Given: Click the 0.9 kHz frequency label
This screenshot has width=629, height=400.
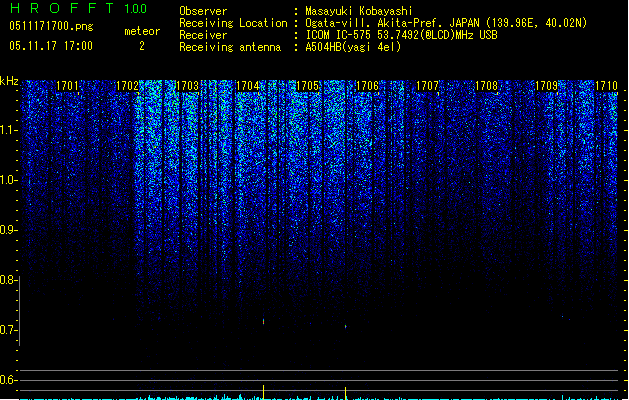Looking at the screenshot, I should pos(9,230).
